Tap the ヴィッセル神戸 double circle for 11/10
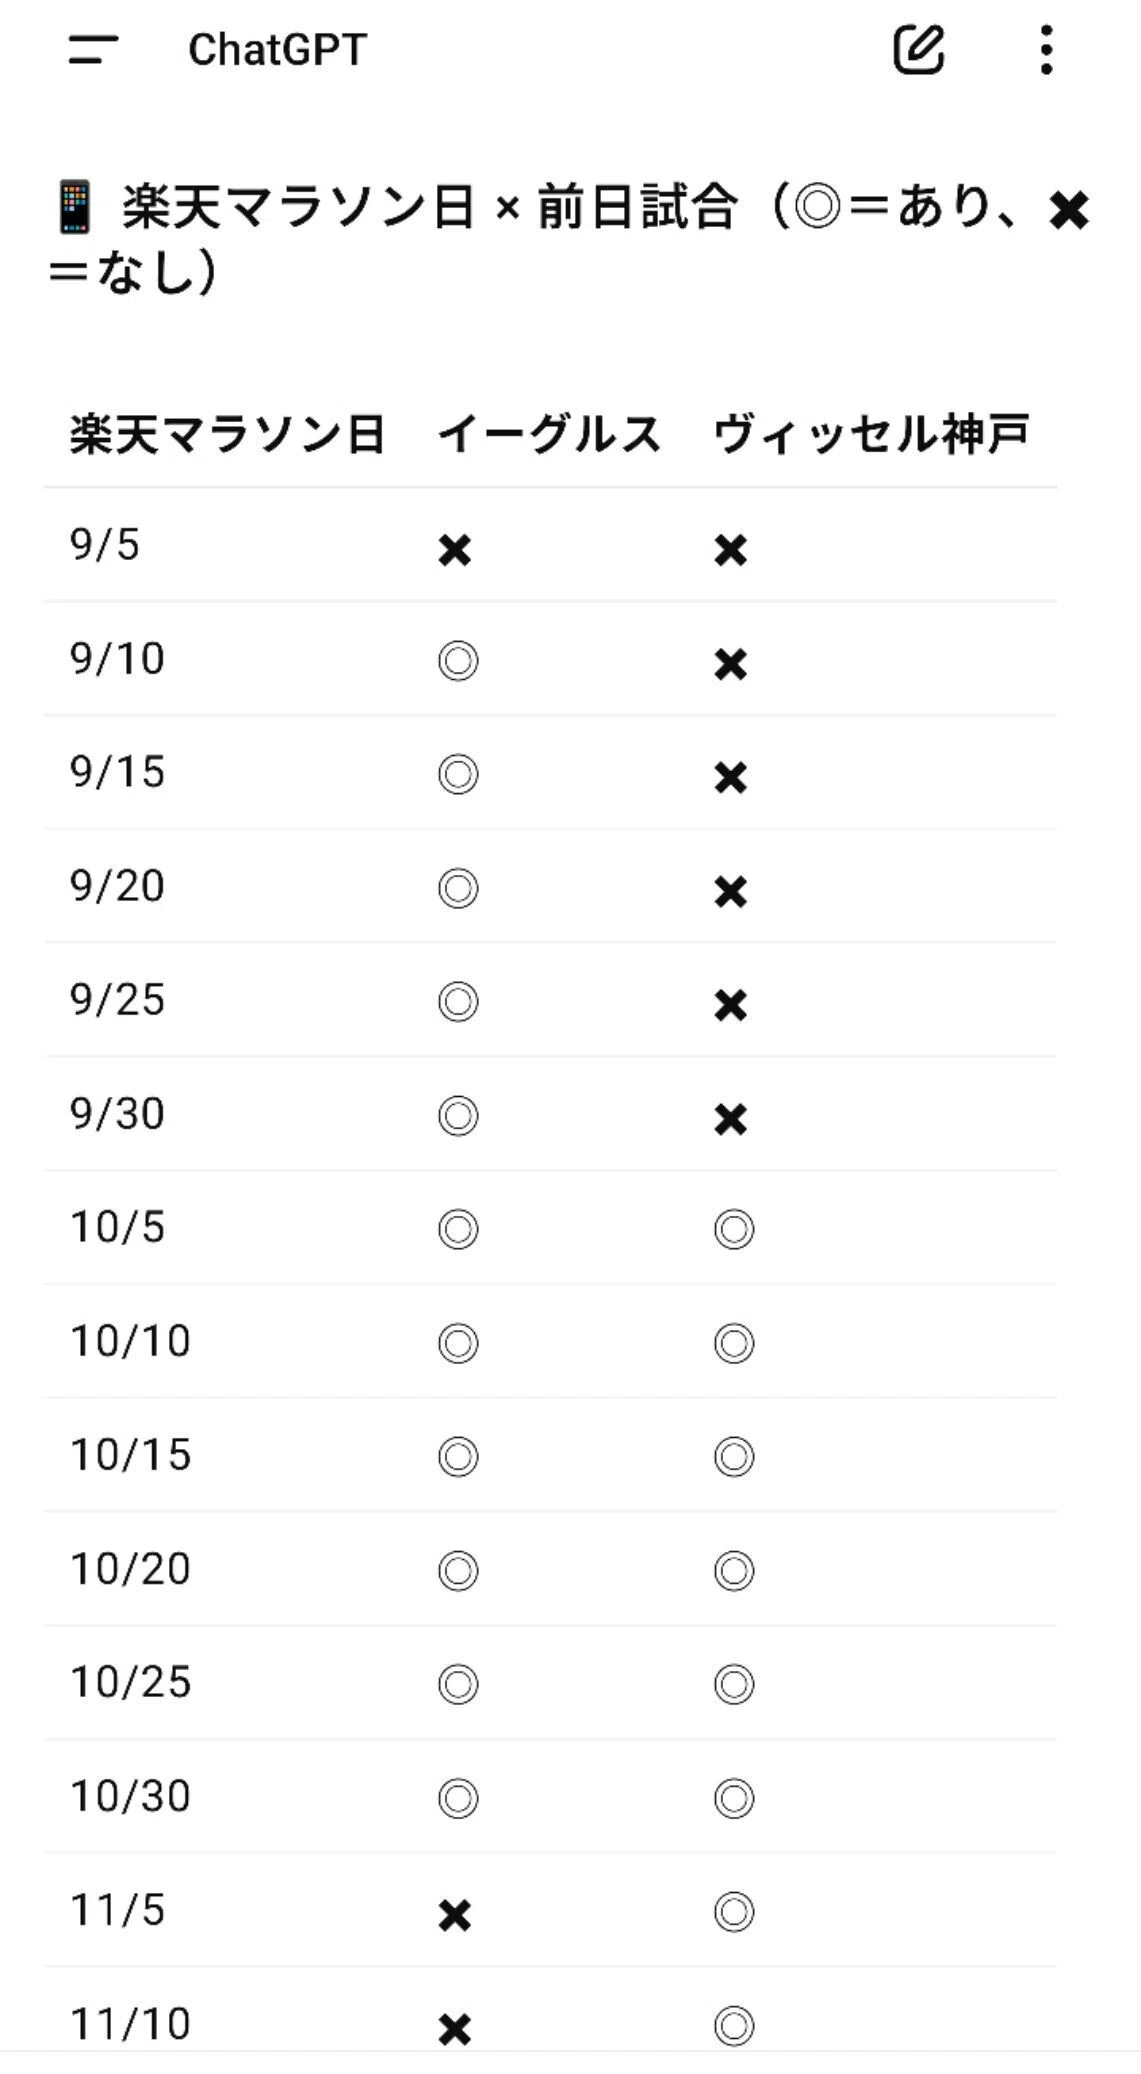Image resolution: width=1141 pixels, height=2074 pixels. tap(734, 2026)
